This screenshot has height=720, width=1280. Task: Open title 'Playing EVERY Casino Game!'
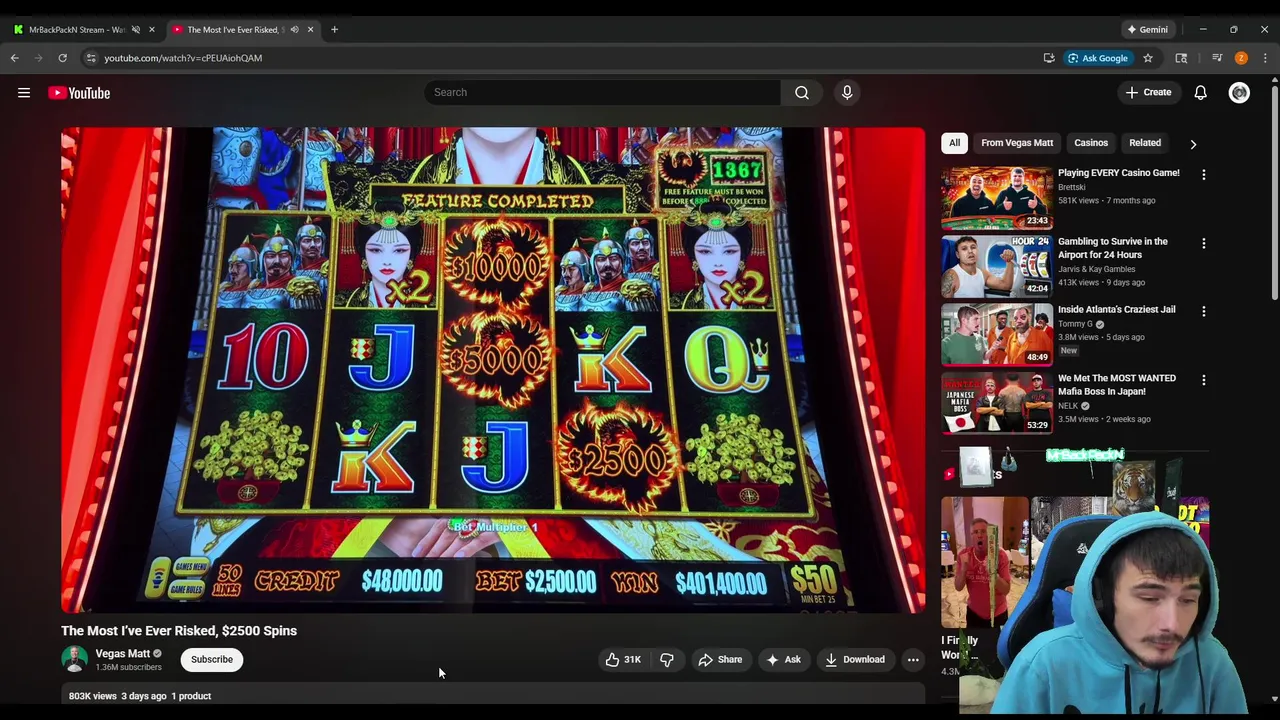pyautogui.click(x=1119, y=173)
